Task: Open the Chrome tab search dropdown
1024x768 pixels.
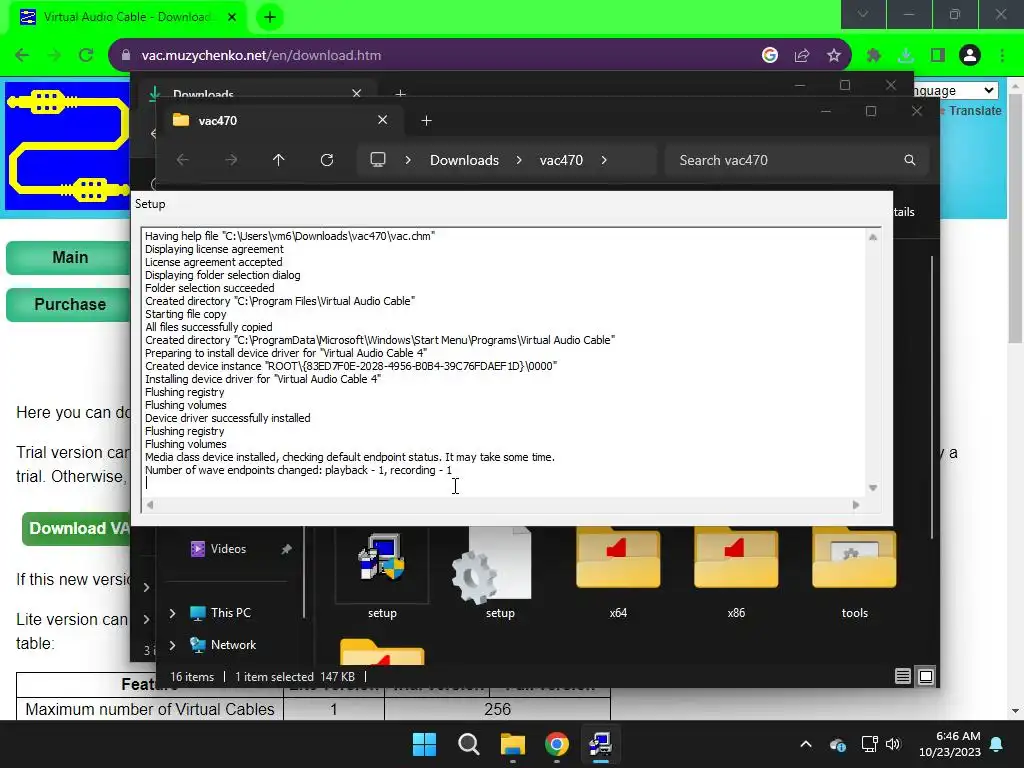Action: [x=863, y=14]
